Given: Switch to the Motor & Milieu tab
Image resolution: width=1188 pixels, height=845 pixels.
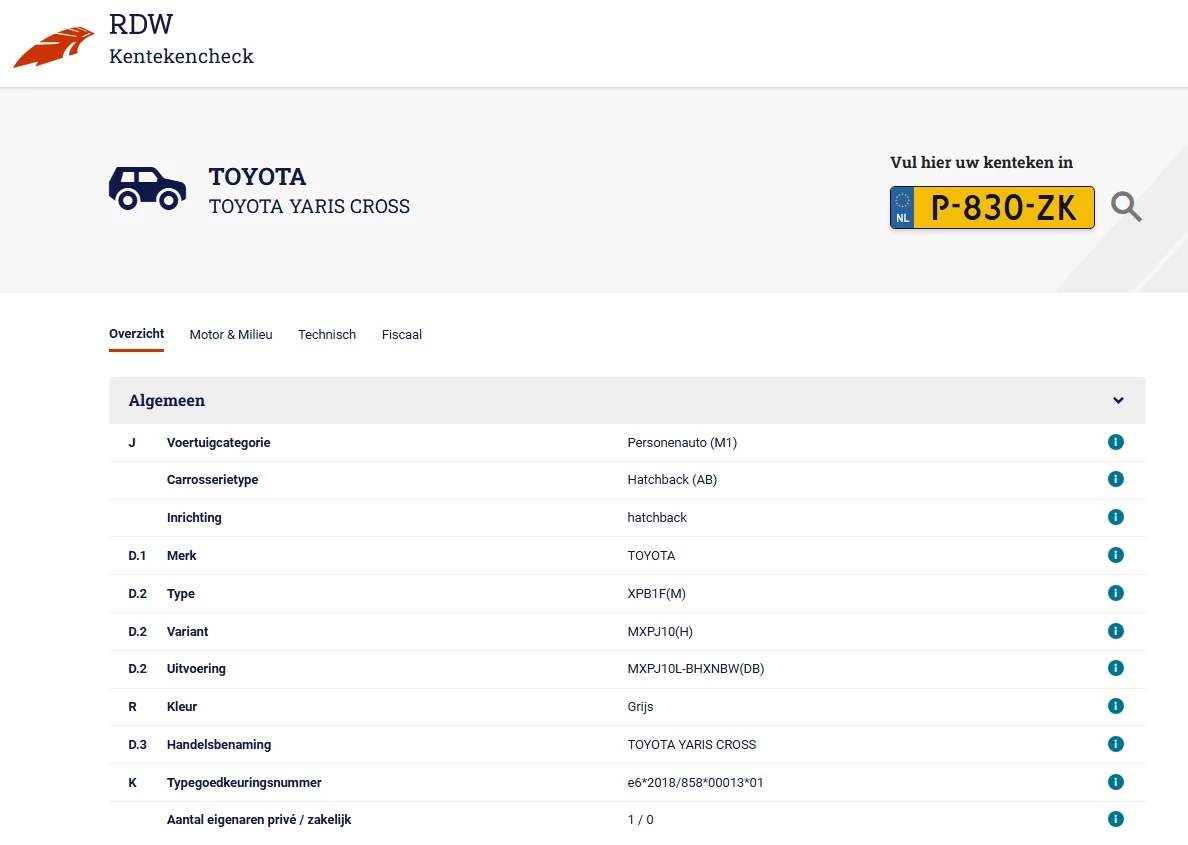Looking at the screenshot, I should (231, 335).
